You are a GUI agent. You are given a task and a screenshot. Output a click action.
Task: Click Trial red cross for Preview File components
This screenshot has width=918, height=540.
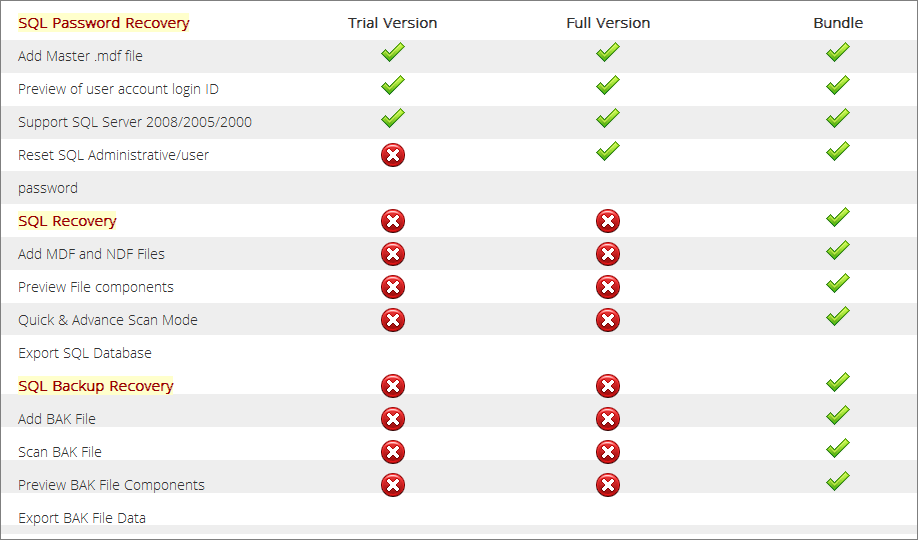(x=393, y=287)
